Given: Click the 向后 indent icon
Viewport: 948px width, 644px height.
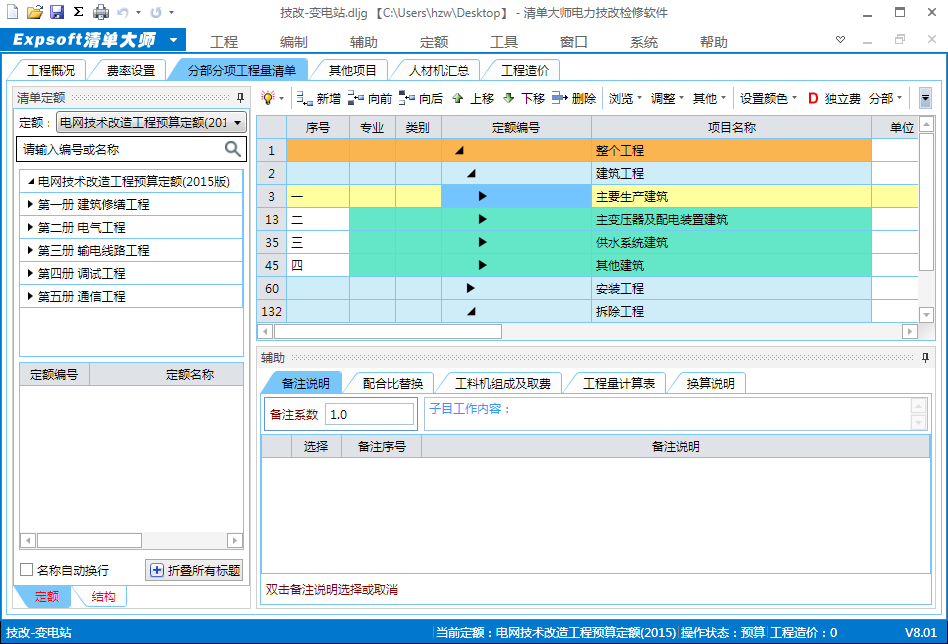Looking at the screenshot, I should (407, 98).
